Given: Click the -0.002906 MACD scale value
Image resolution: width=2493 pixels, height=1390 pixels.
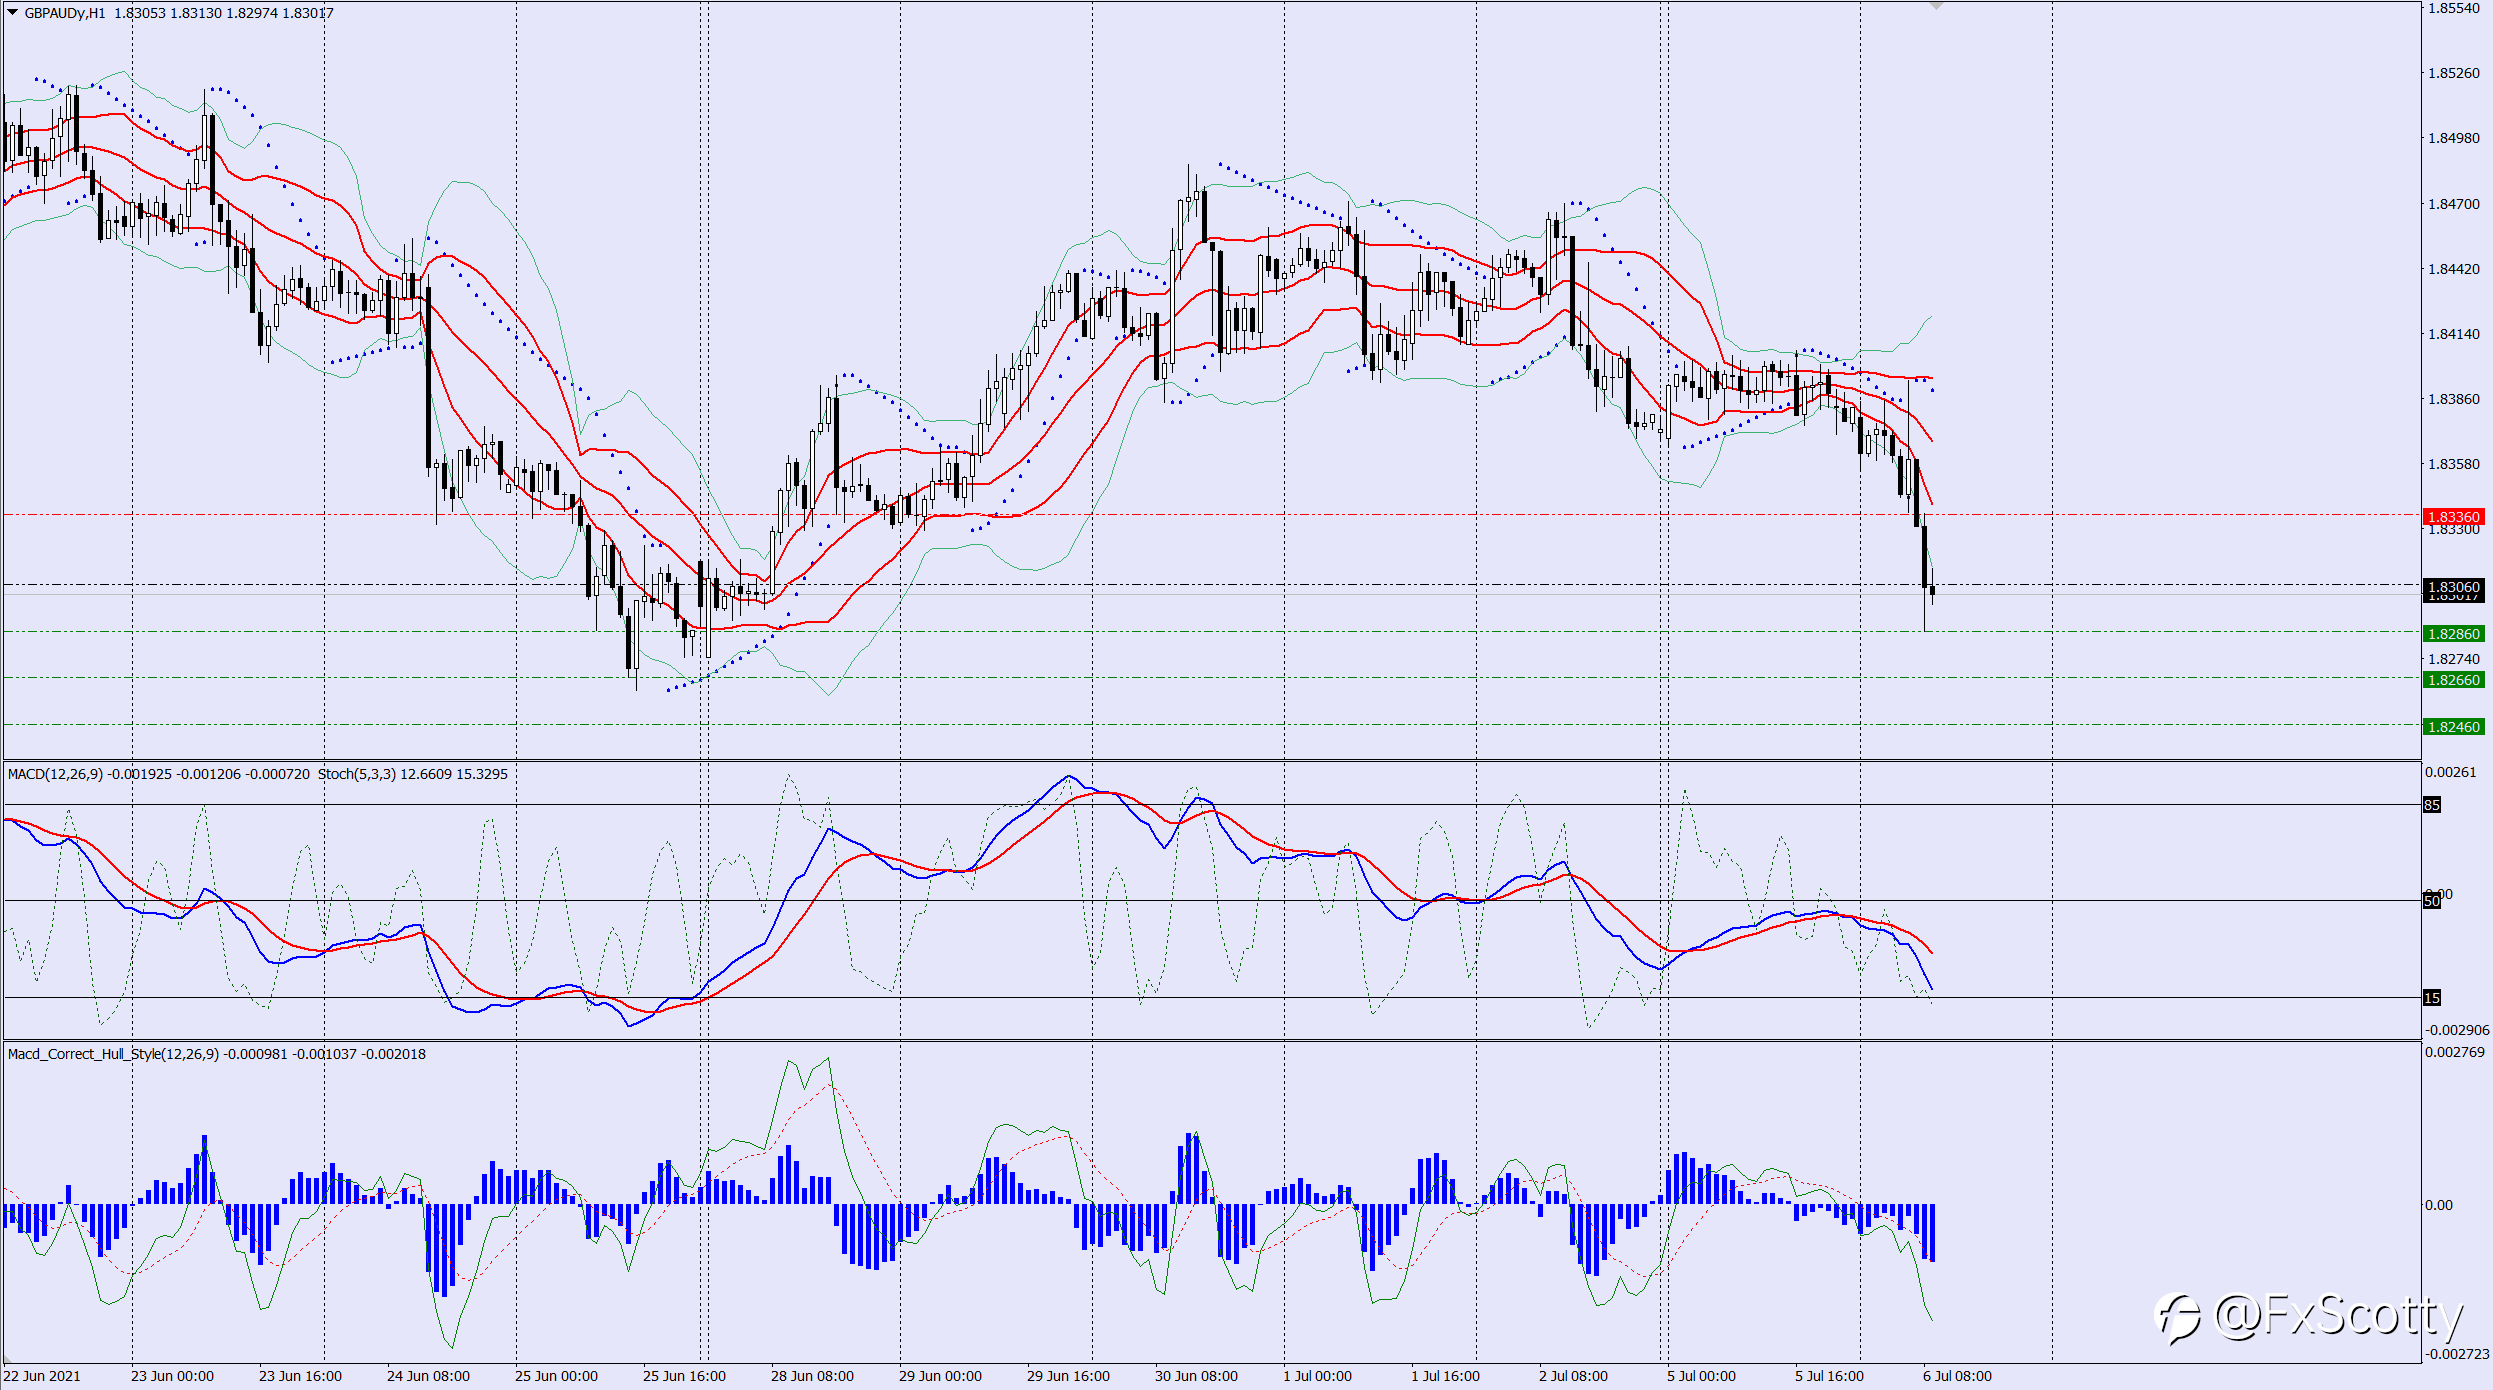Looking at the screenshot, I should coord(2457,1030).
